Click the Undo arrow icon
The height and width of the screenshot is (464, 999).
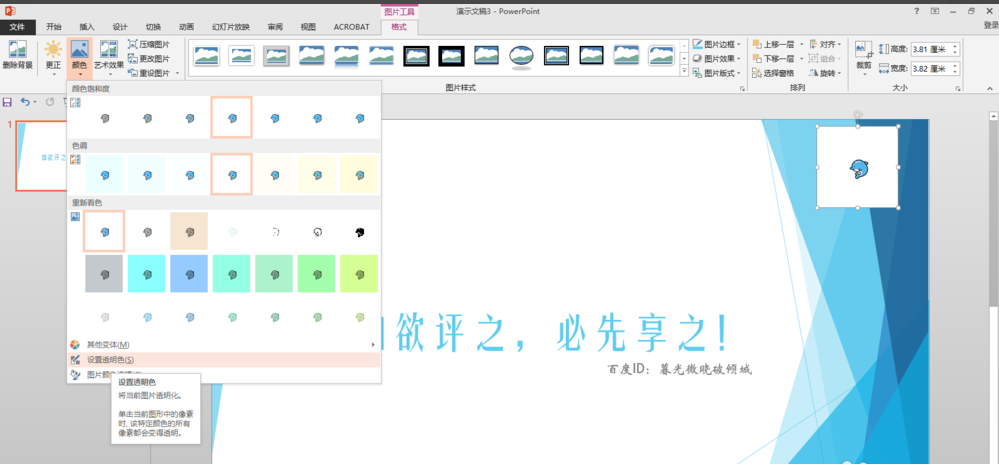coord(25,102)
